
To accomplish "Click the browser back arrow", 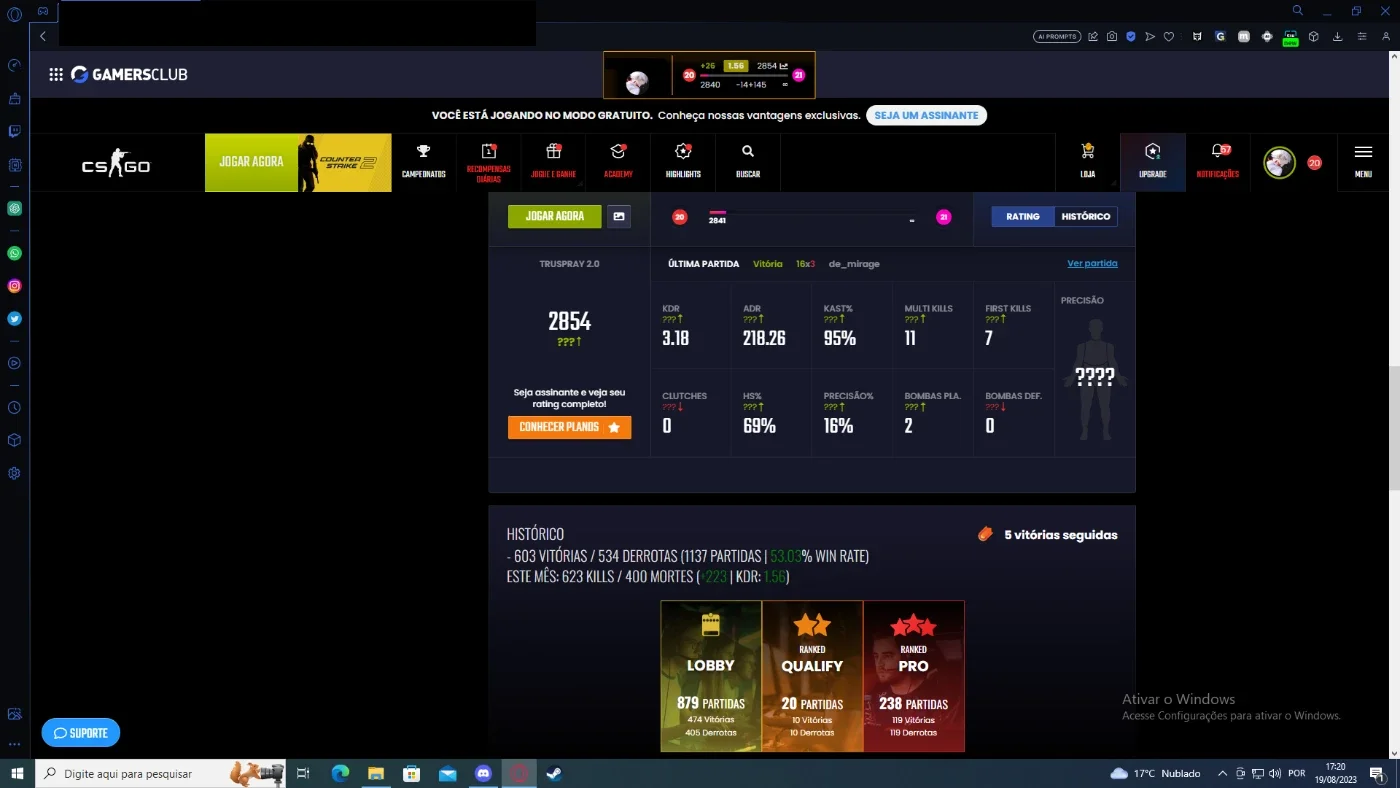I will click(x=43, y=36).
